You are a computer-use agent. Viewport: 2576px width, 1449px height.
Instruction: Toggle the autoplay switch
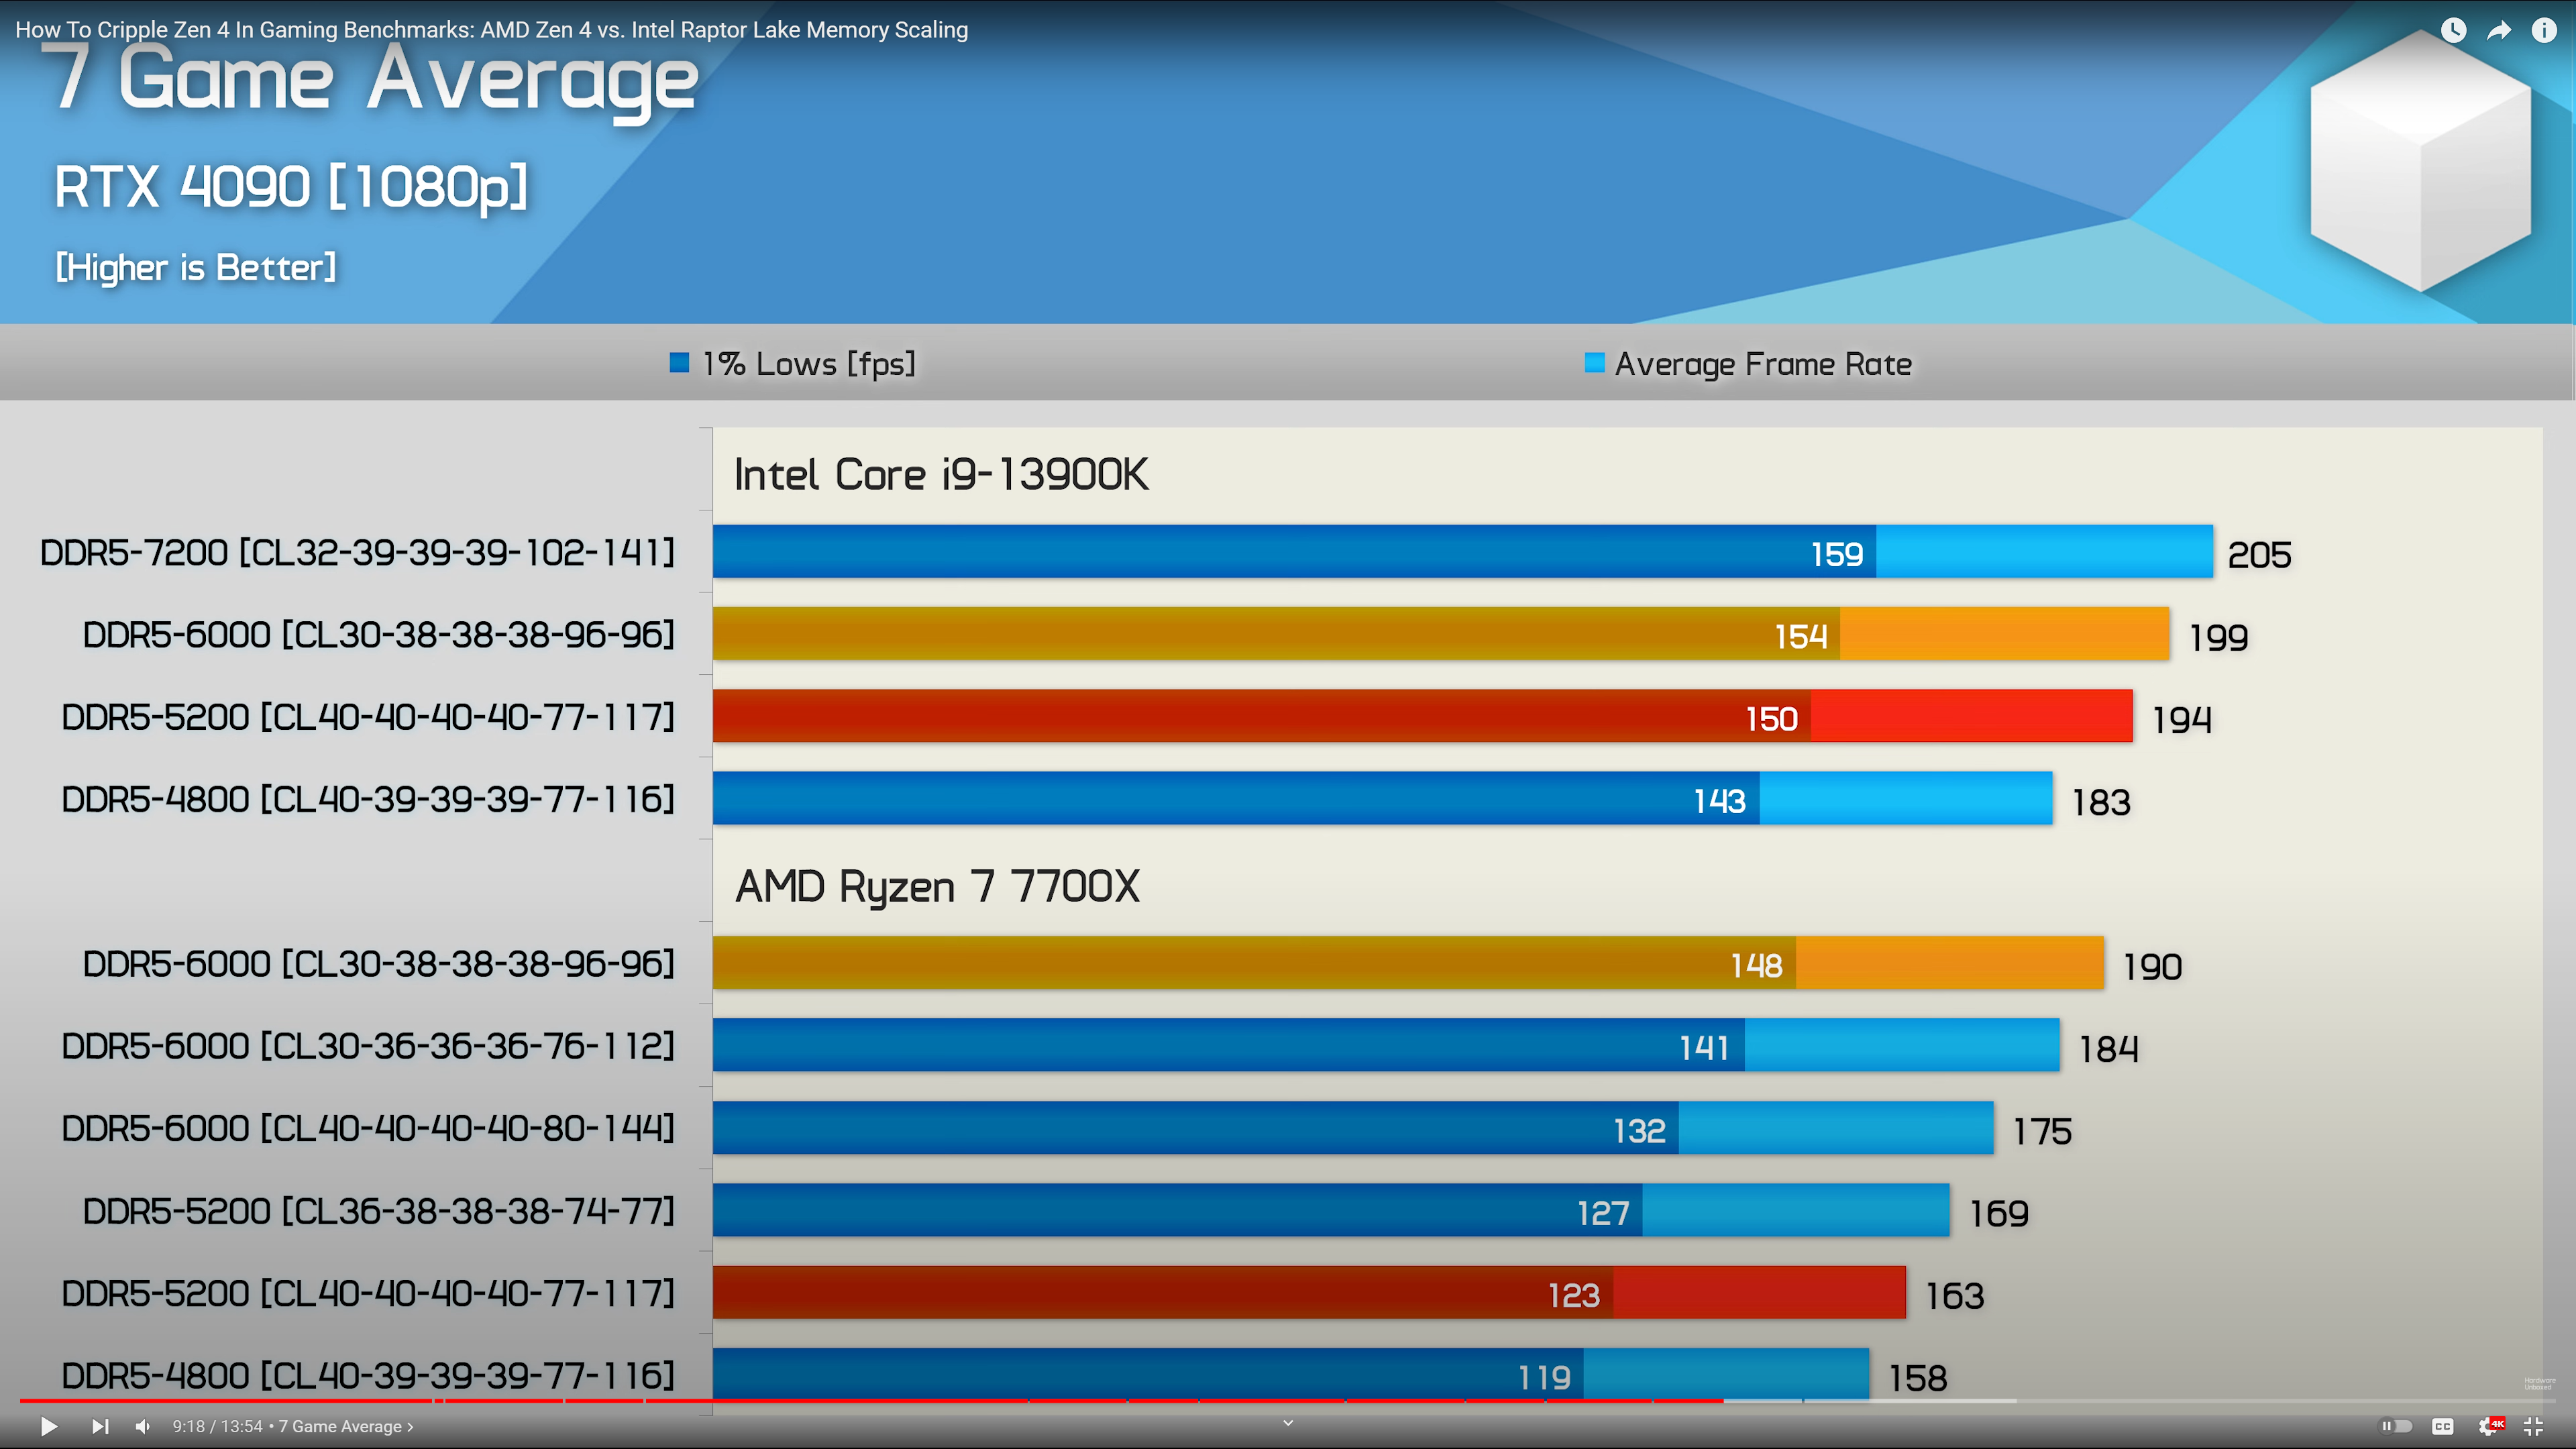pyautogui.click(x=2396, y=1426)
